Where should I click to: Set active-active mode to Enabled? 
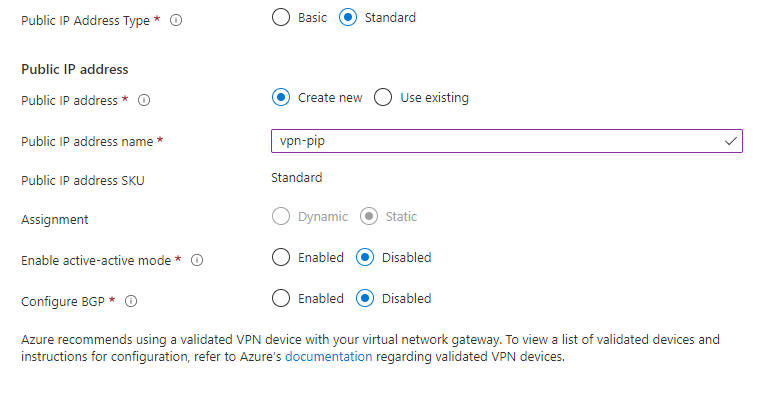pos(281,257)
